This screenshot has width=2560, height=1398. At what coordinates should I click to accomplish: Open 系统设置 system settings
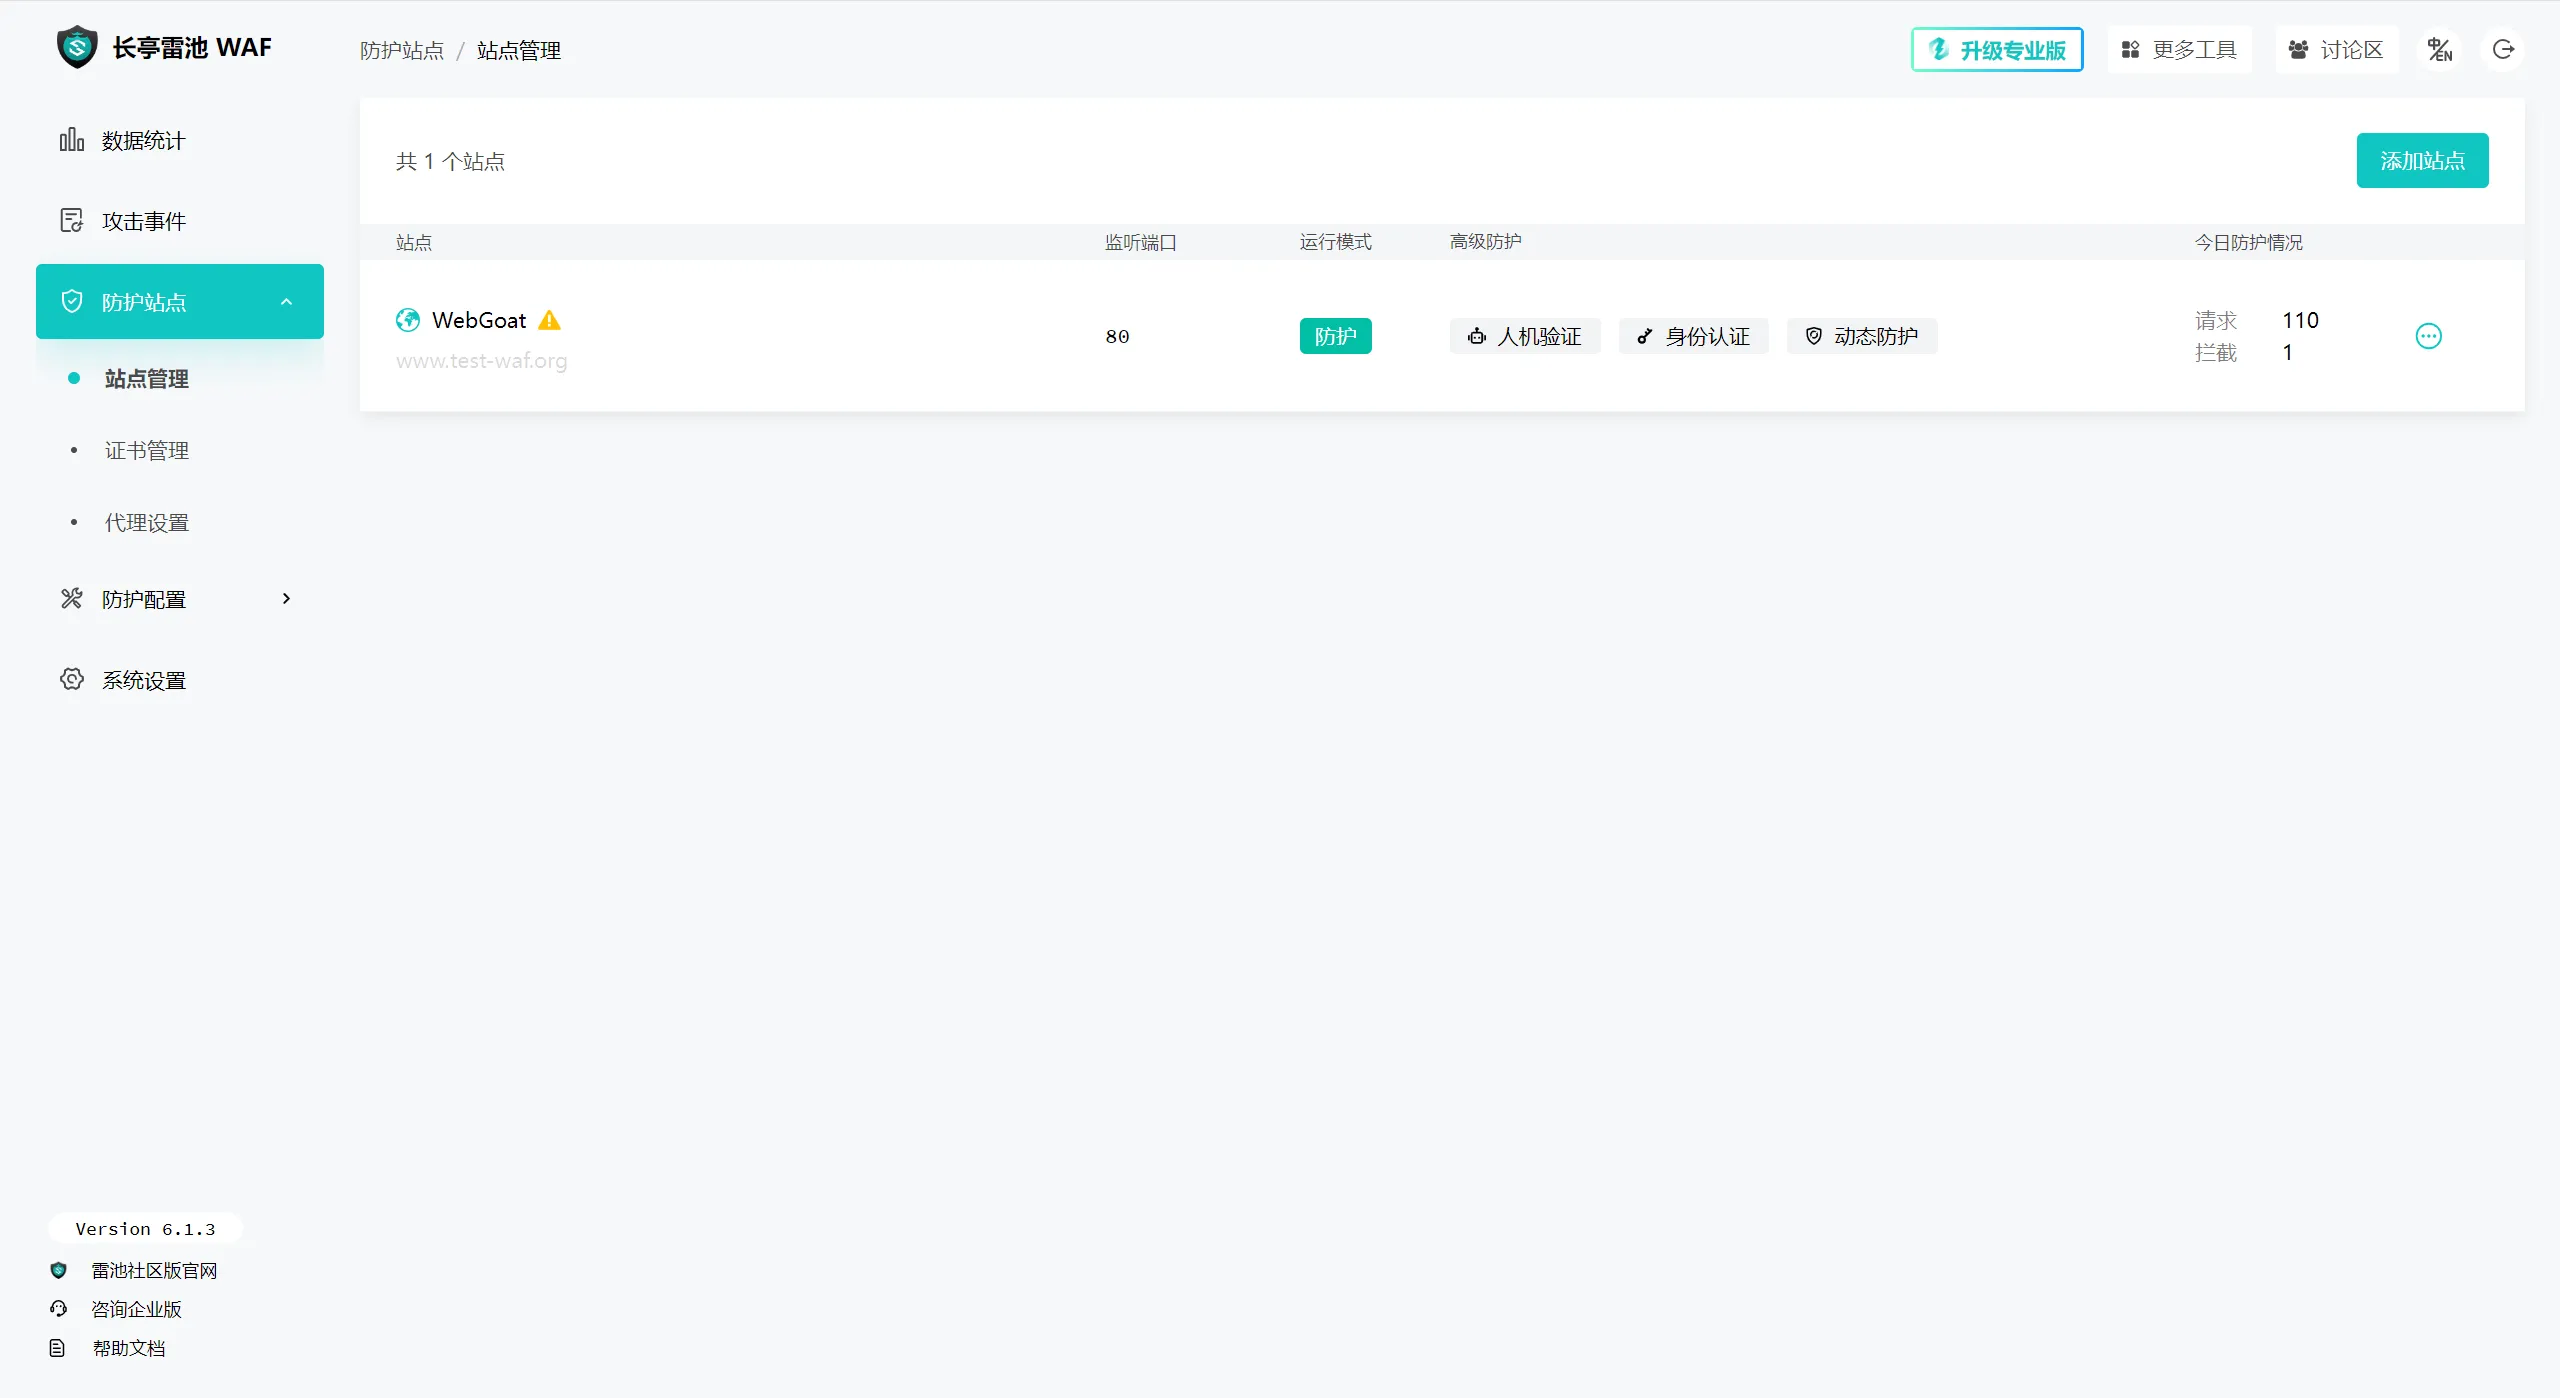143,680
